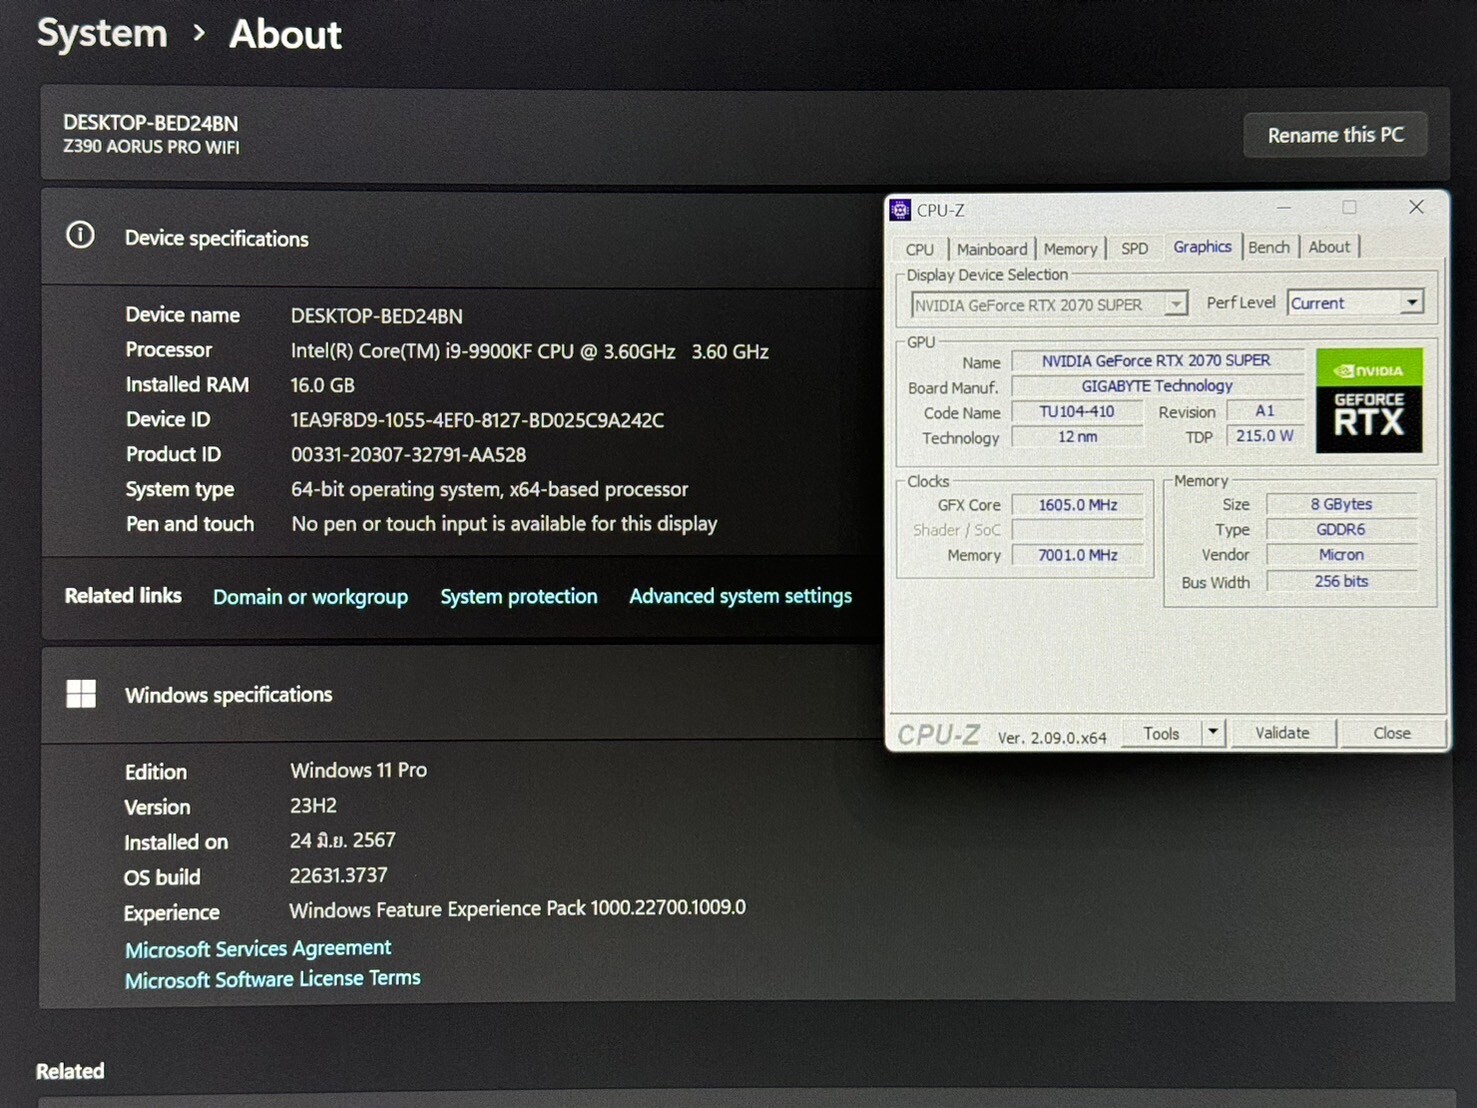Click the Clocks Memory 7001.0 MHz field
This screenshot has height=1108, width=1477.
(x=1077, y=555)
